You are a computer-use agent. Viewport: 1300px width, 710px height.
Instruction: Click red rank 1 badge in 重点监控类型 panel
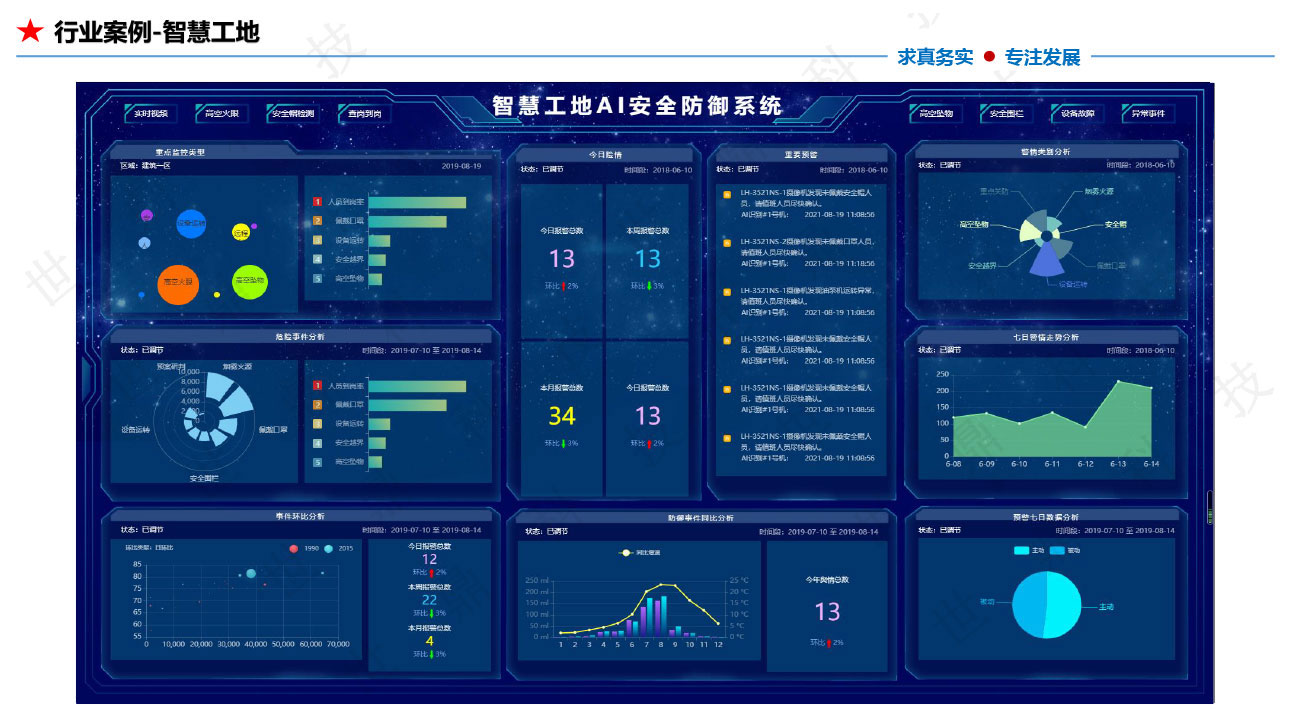pos(317,202)
